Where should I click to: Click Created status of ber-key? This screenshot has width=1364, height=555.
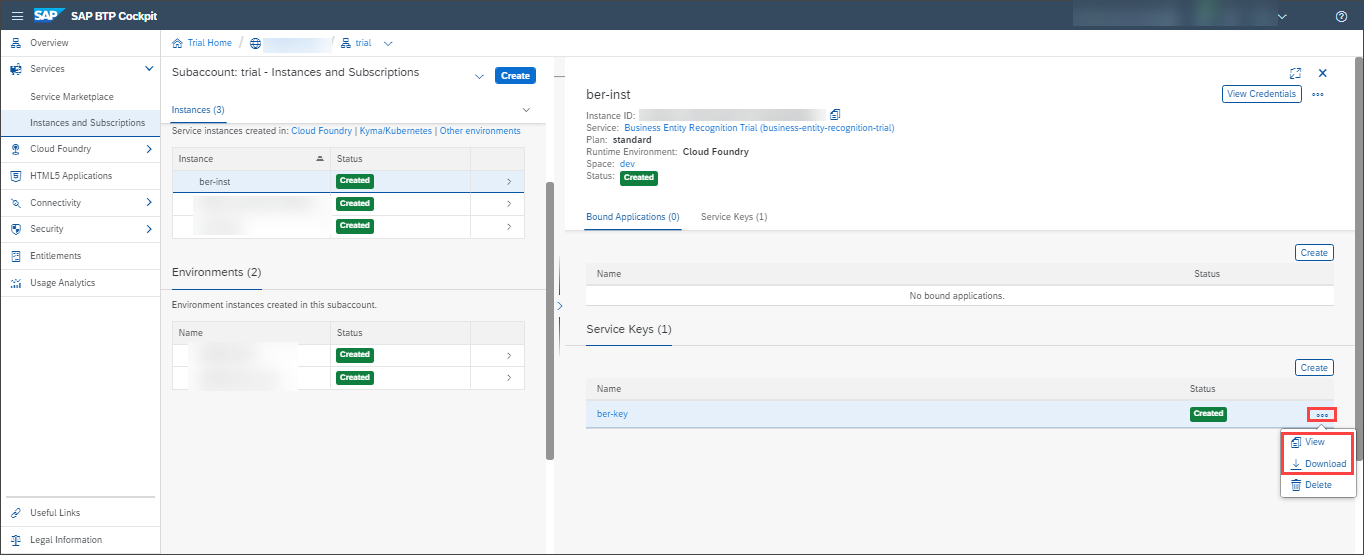pyautogui.click(x=1208, y=414)
